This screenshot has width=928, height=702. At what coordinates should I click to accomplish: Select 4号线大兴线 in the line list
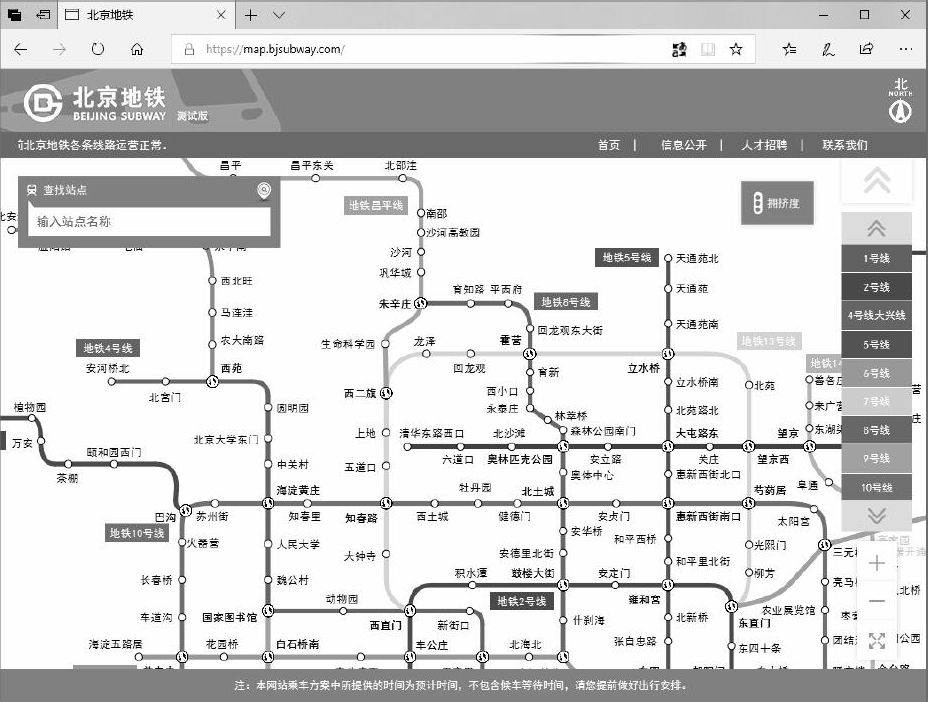click(x=877, y=315)
